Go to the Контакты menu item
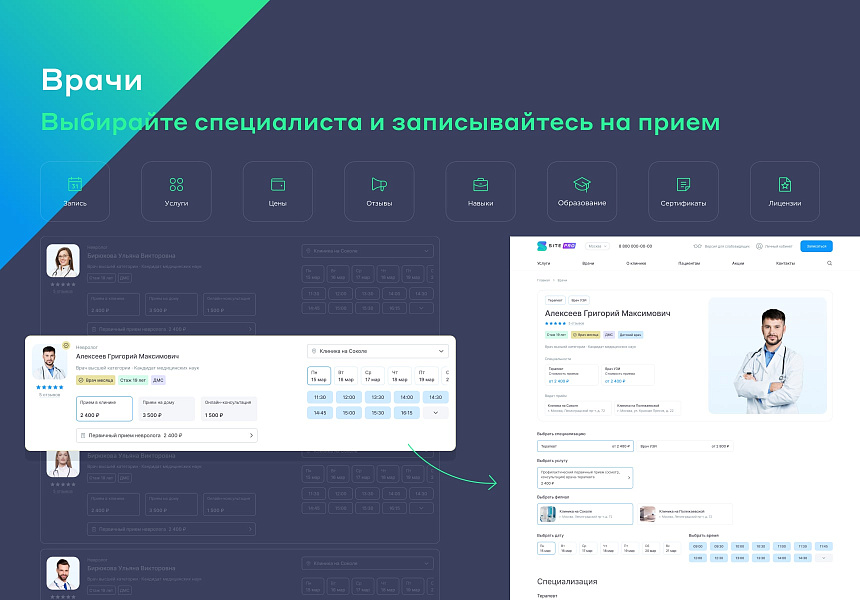The width and height of the screenshot is (860, 600). 785,263
